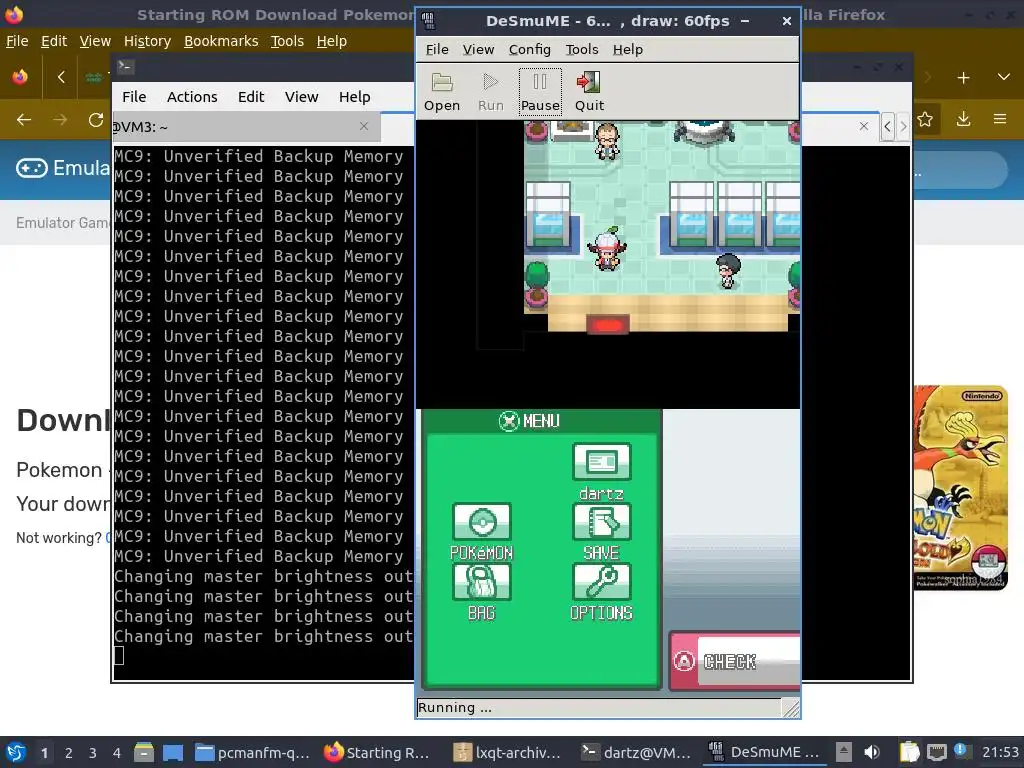Bookmark the page with the star icon
This screenshot has width=1024, height=768.
click(925, 119)
